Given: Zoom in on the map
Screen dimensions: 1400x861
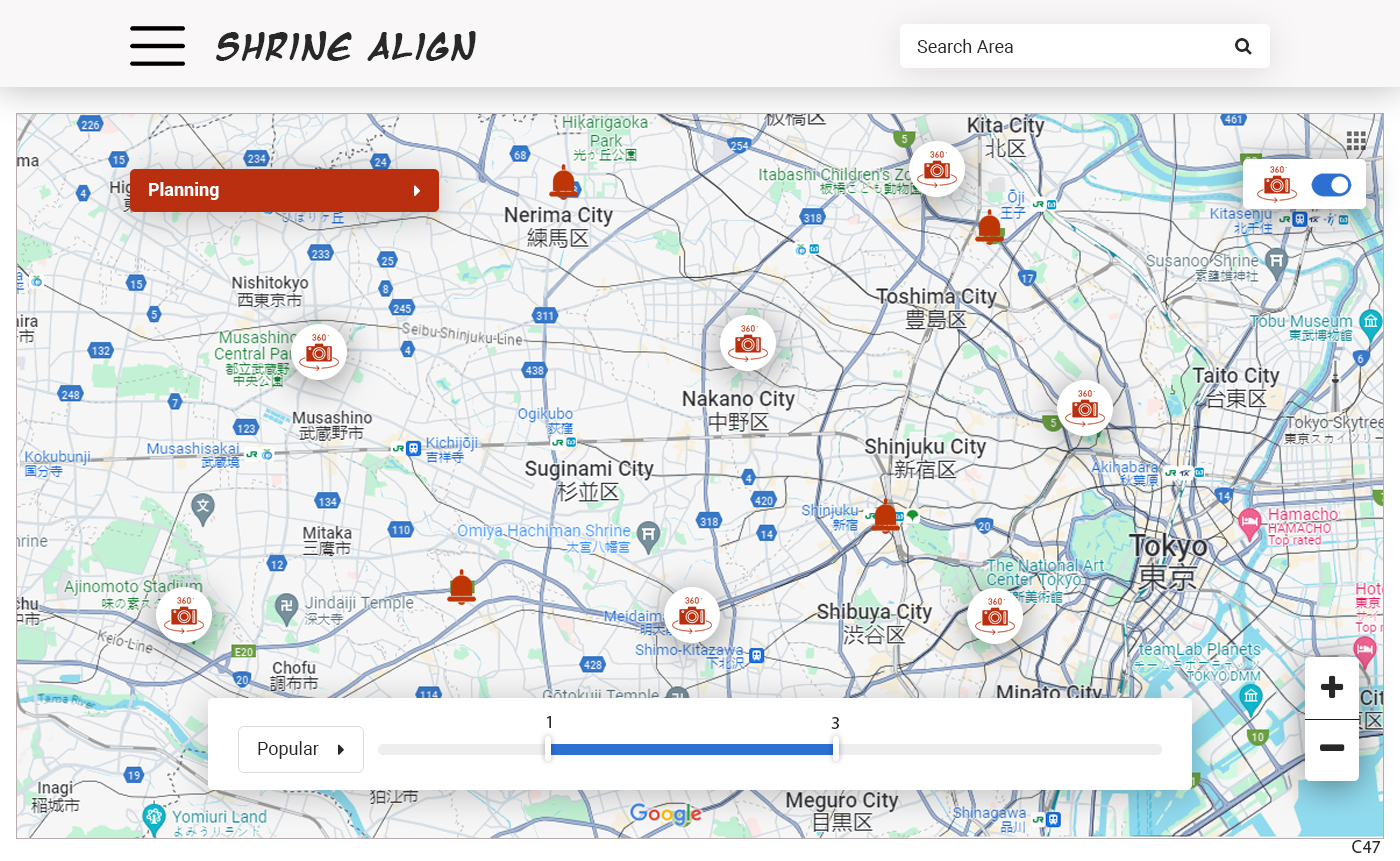Looking at the screenshot, I should (1331, 688).
